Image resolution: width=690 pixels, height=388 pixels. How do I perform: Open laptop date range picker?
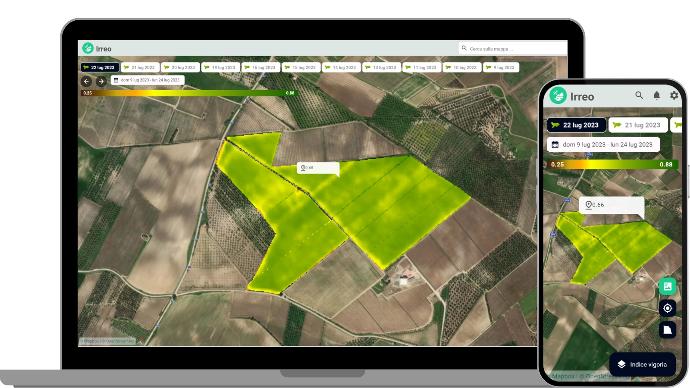[147, 80]
